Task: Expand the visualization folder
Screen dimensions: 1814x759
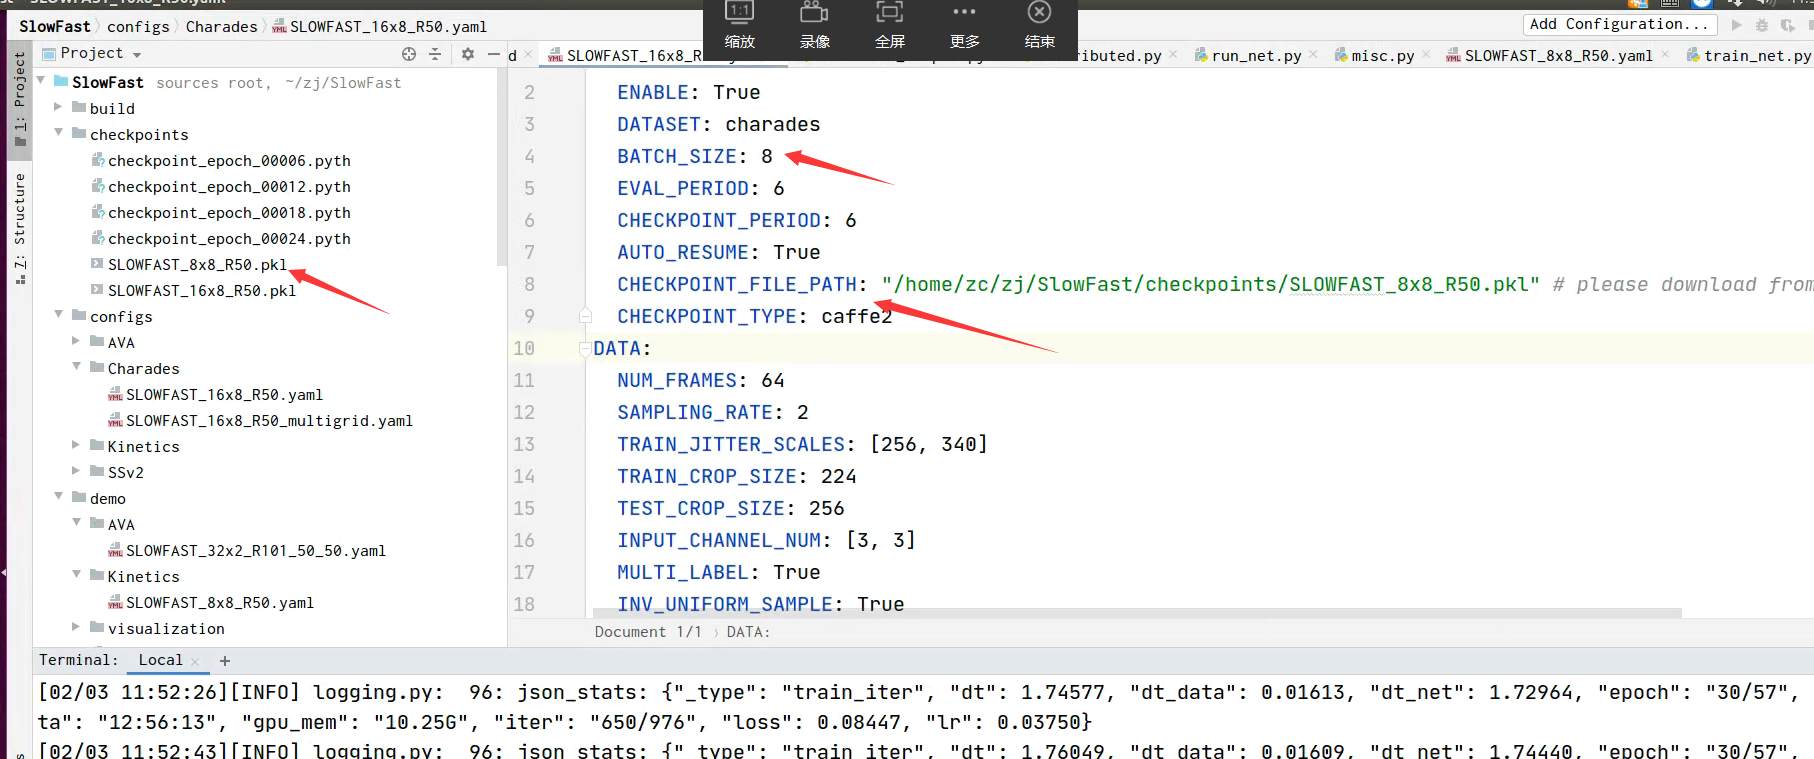Action: click(76, 627)
